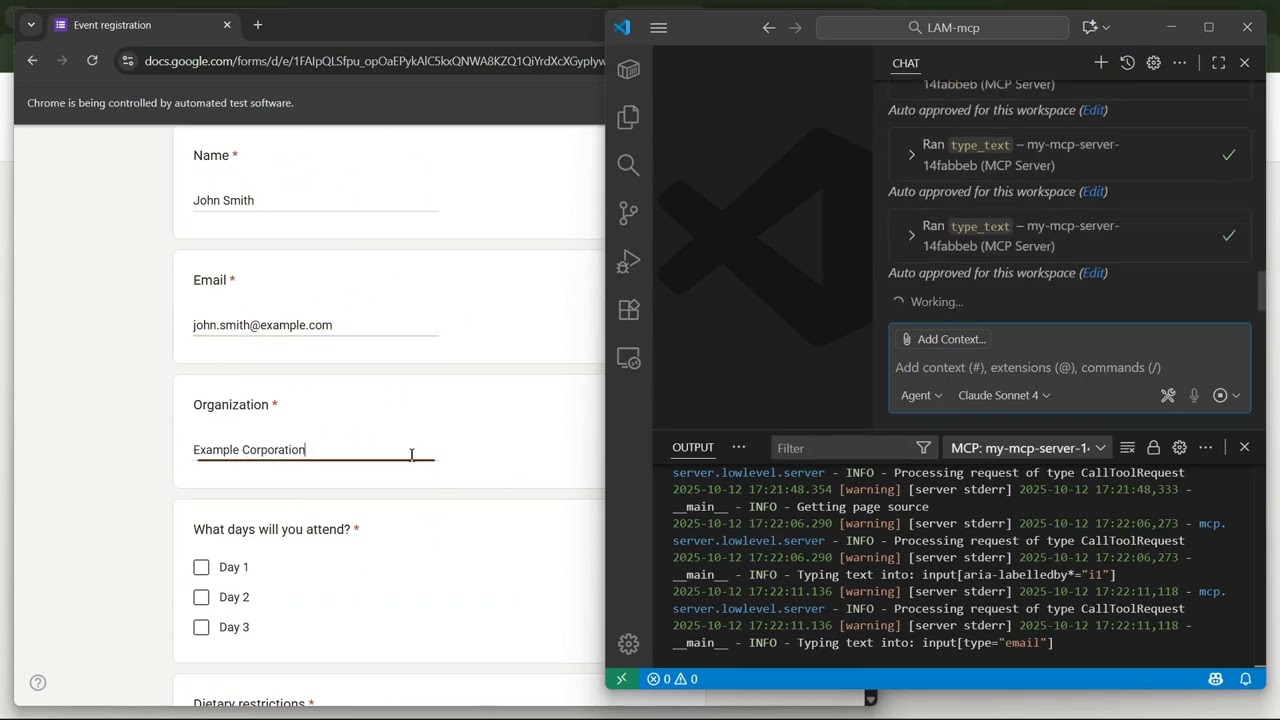
Task: Start a new chat with the plus icon
Action: (1101, 63)
